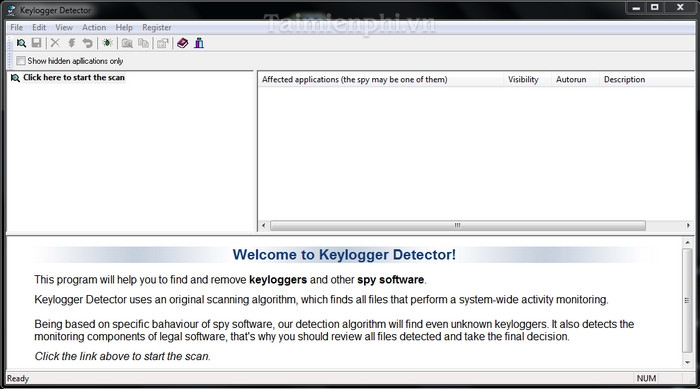
Task: Click the Save floppy disk icon
Action: (37, 43)
